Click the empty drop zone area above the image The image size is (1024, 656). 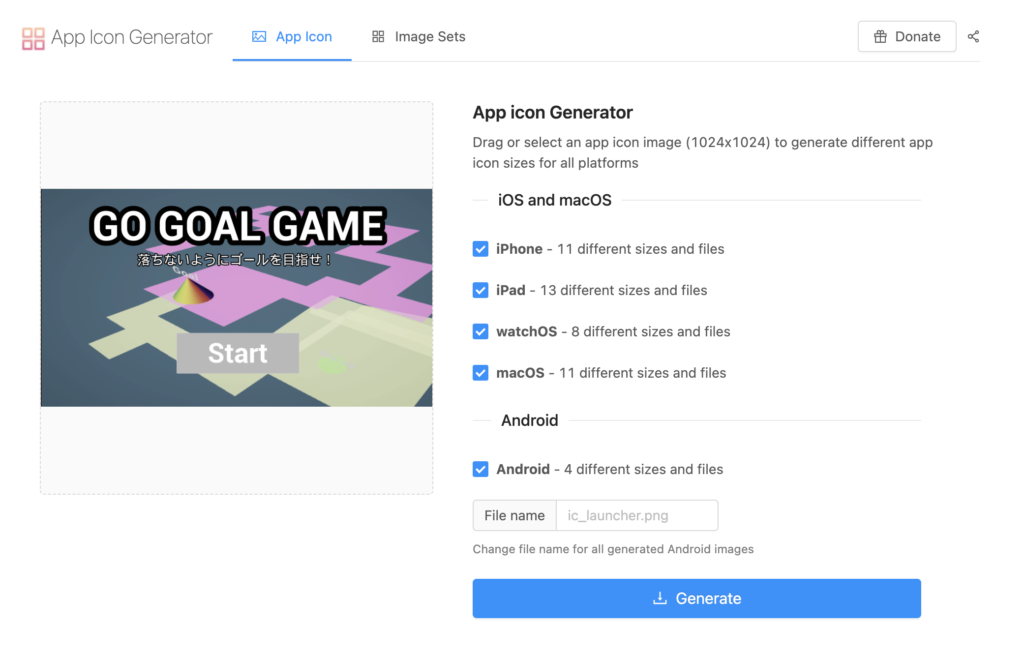tap(236, 145)
